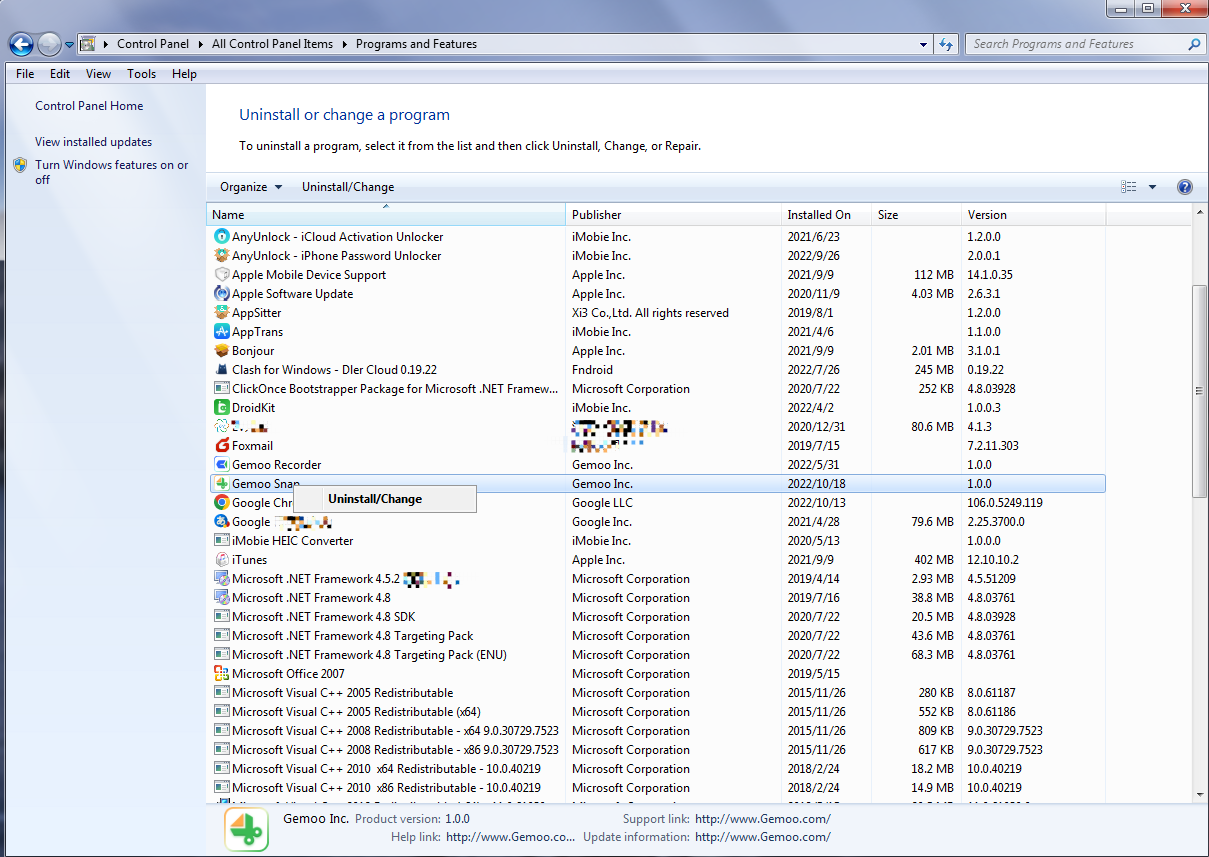Open the Edit menu
The image size is (1209, 857).
(x=60, y=74)
